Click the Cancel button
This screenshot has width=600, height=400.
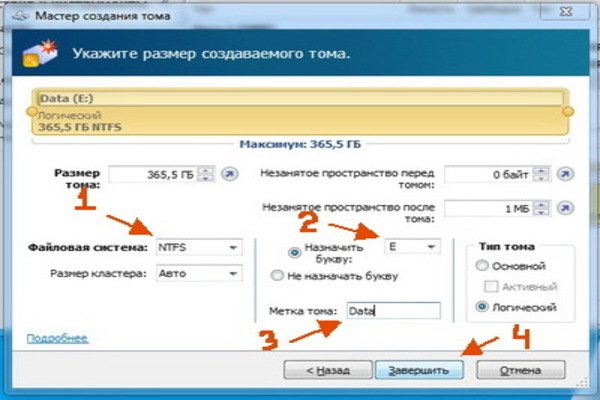[520, 370]
